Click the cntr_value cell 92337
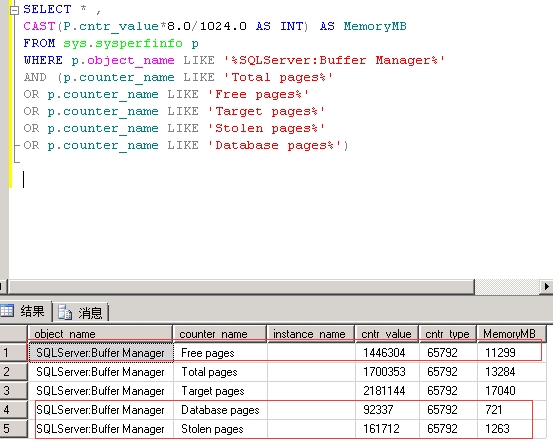This screenshot has width=553, height=444. 387,410
